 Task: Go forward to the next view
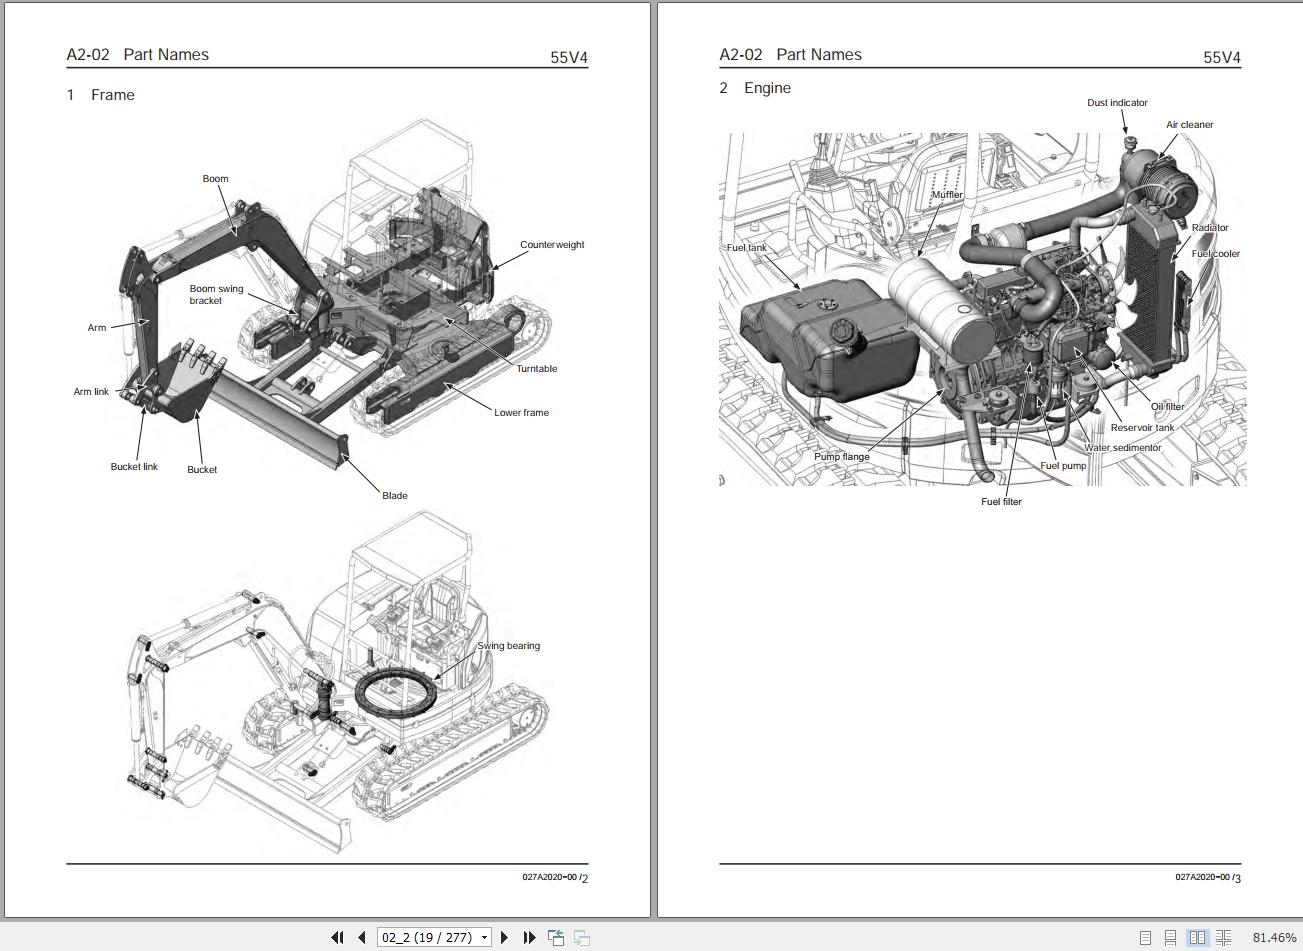[x=581, y=937]
